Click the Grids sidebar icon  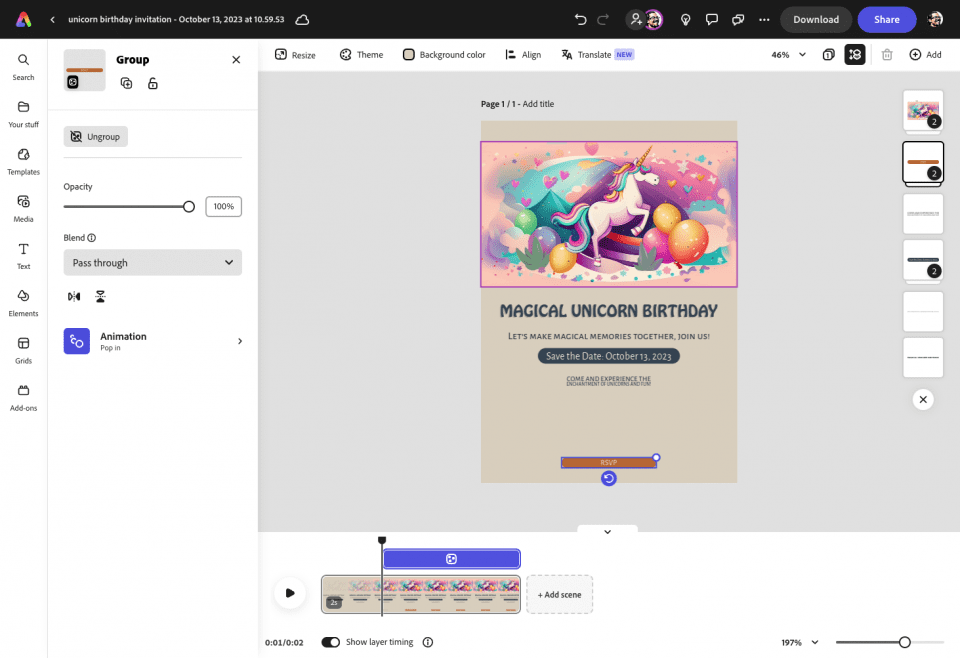(23, 349)
